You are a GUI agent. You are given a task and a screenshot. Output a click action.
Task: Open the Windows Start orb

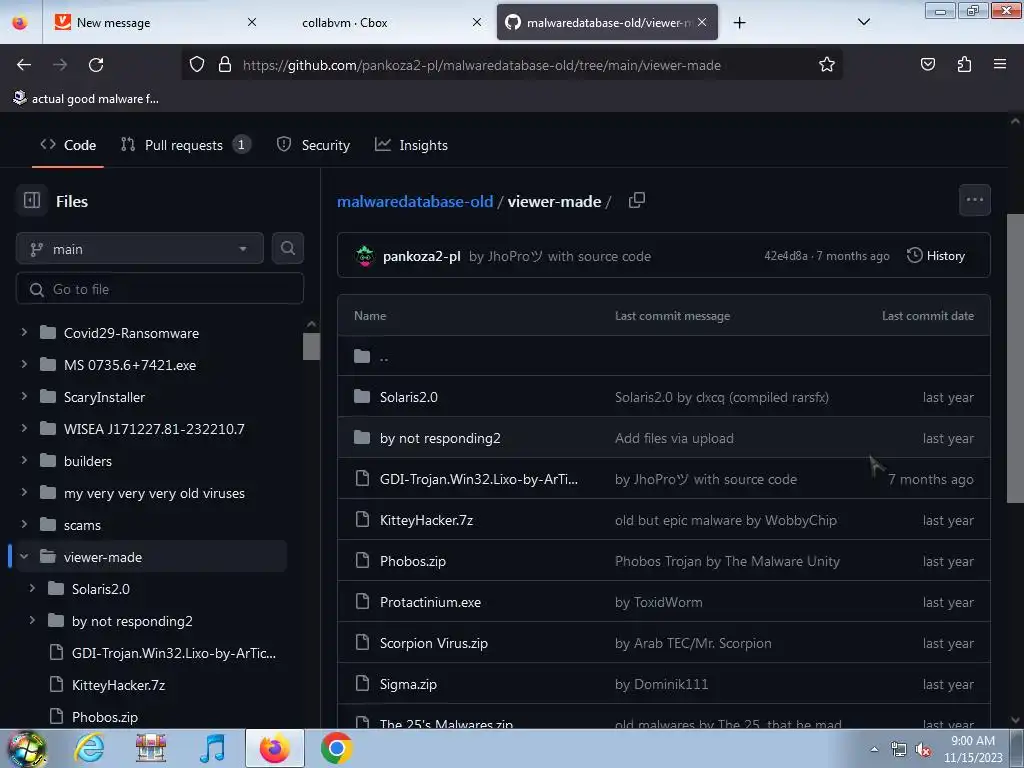click(x=27, y=748)
